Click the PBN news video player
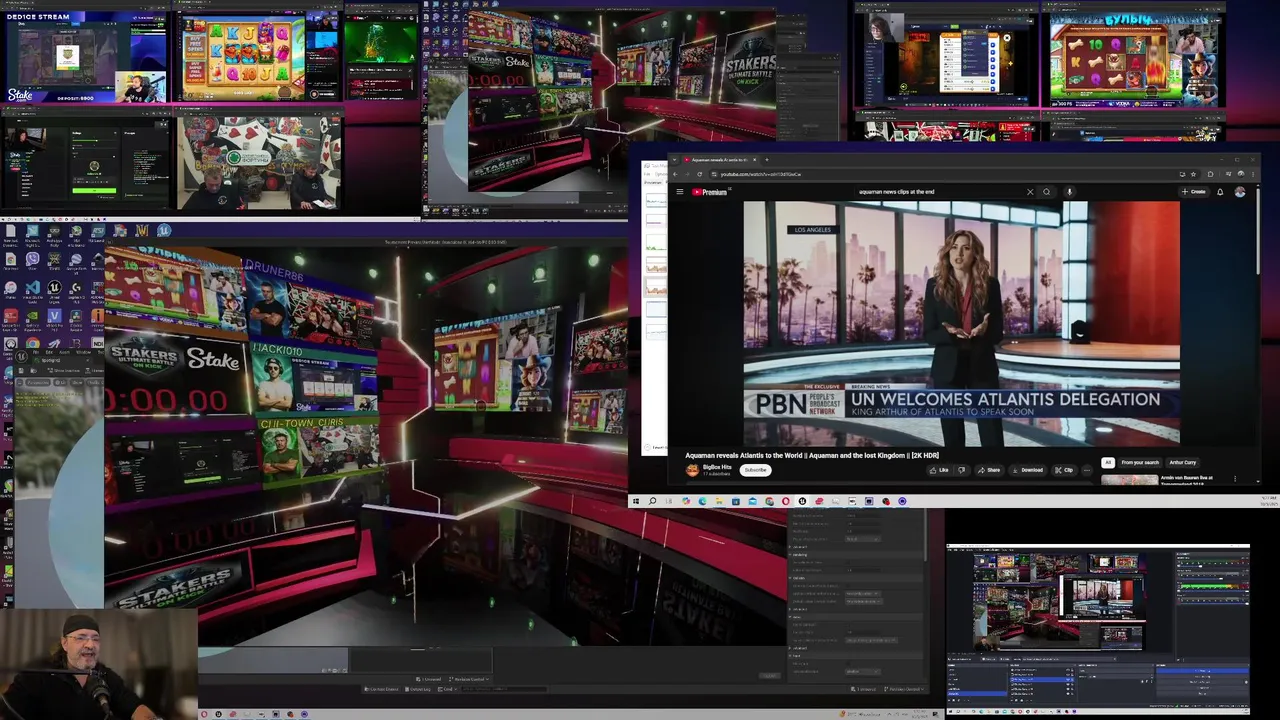This screenshot has height=720, width=1280. pyautogui.click(x=961, y=322)
